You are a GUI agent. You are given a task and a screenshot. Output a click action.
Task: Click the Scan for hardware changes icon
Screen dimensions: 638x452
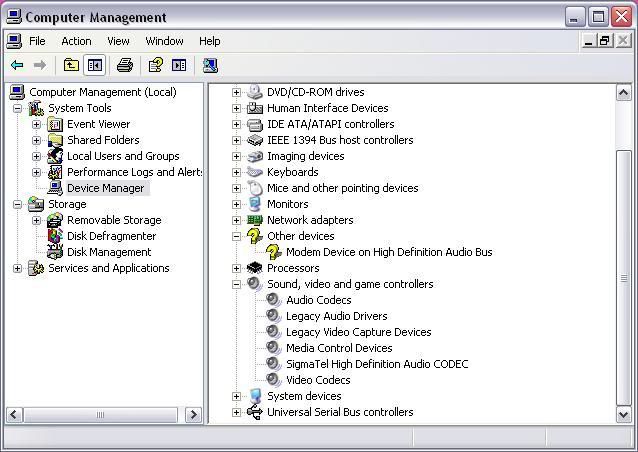click(210, 65)
